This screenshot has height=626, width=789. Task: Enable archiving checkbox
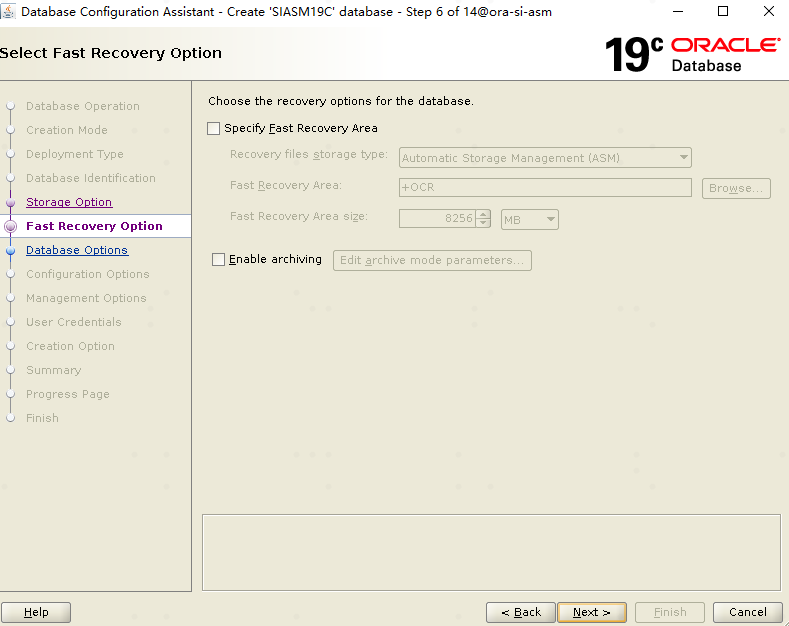tap(218, 260)
